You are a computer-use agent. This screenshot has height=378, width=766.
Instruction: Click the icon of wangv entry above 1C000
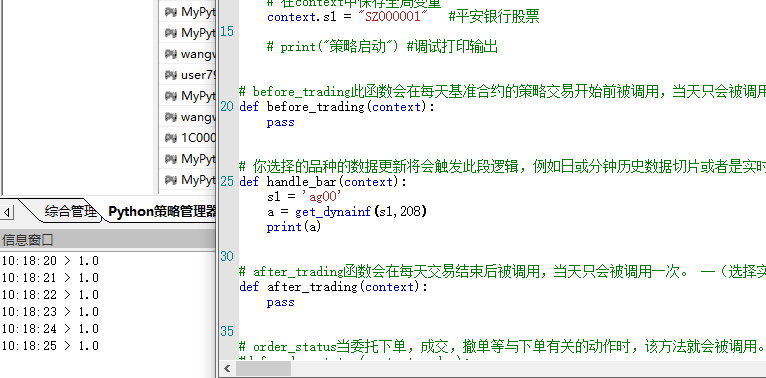170,117
